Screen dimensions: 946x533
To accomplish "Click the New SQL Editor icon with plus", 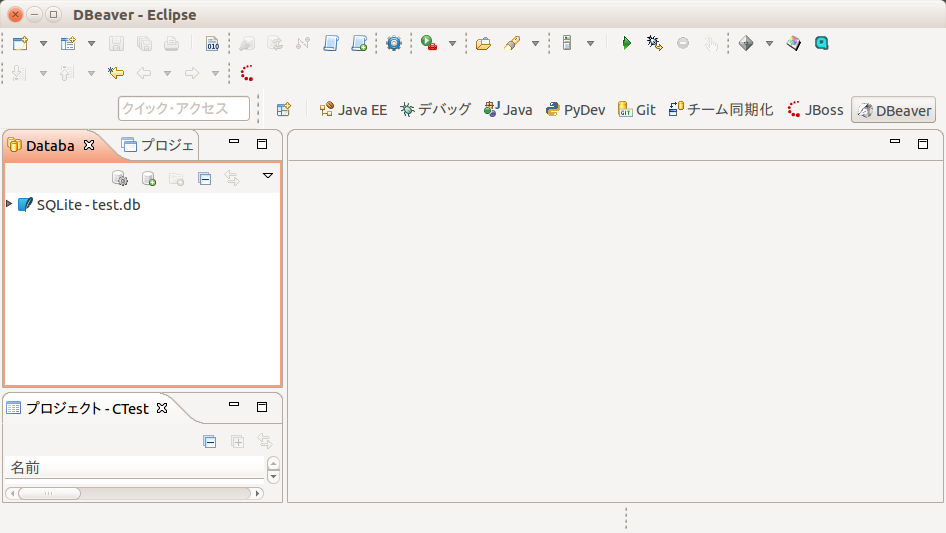I will tap(359, 43).
